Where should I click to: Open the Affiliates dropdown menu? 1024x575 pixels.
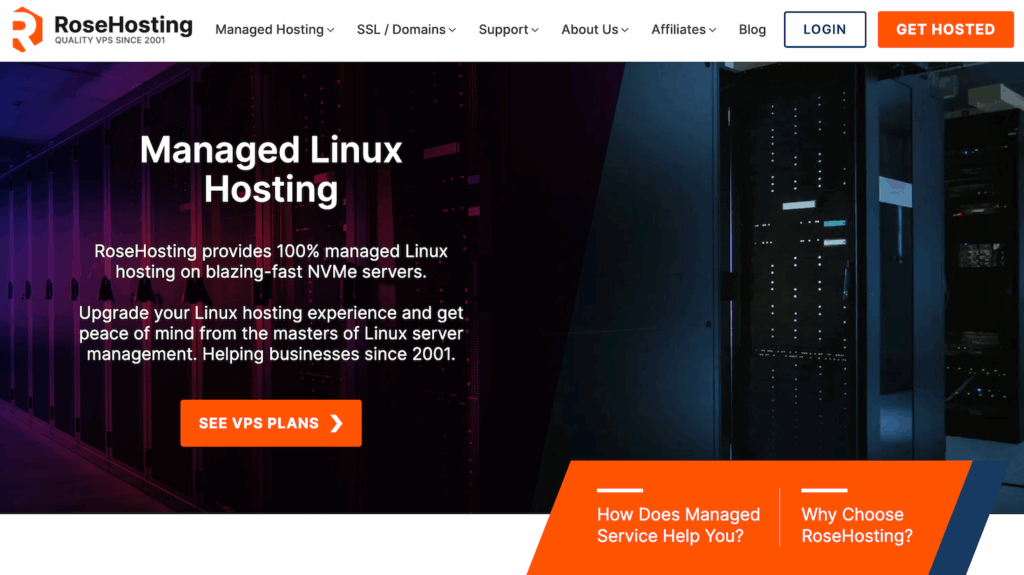[683, 29]
